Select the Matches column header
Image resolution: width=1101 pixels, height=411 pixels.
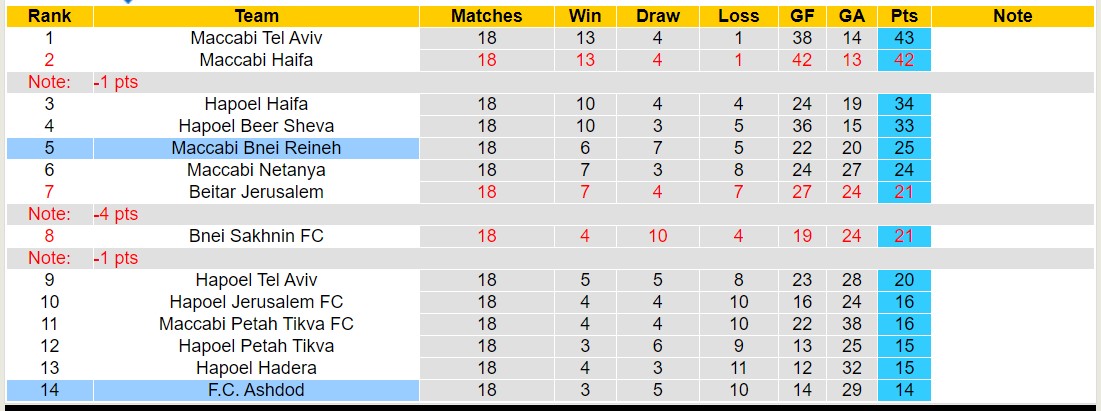486,16
